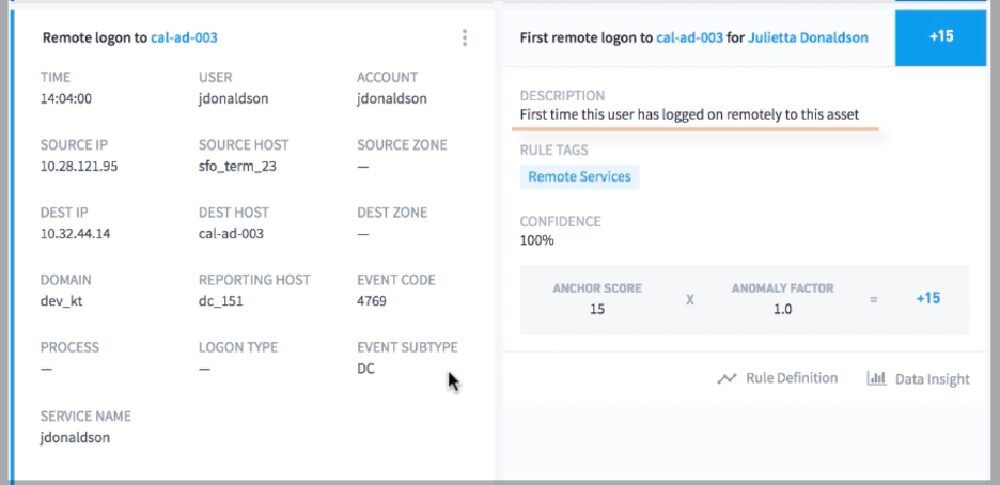
Task: Click the event code 4769 value
Action: pyautogui.click(x=372, y=301)
